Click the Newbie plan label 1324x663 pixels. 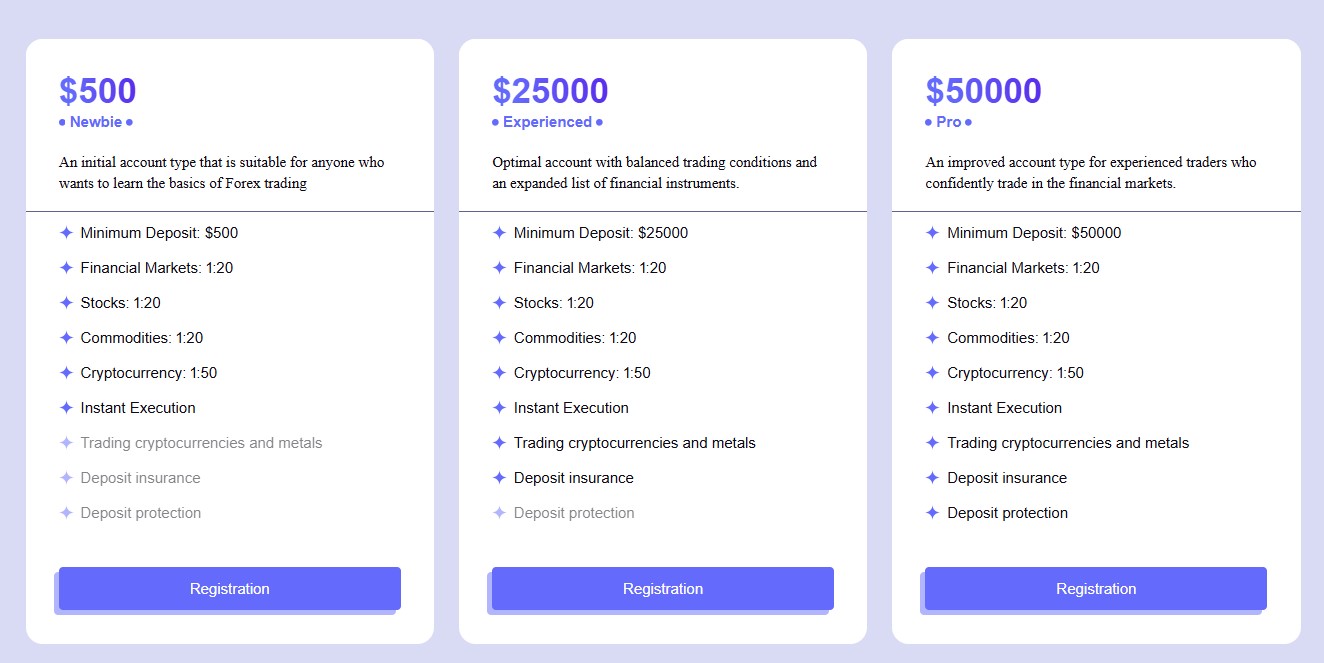coord(96,122)
